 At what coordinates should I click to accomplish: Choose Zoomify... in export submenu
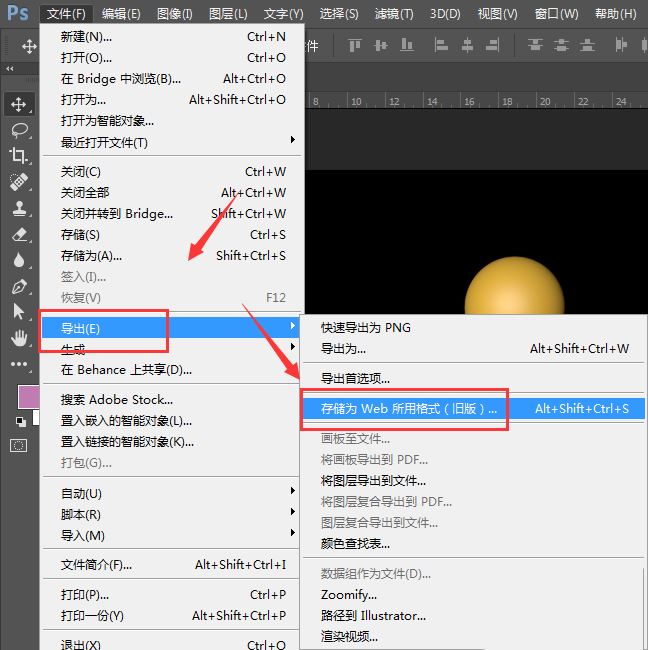tap(473, 594)
